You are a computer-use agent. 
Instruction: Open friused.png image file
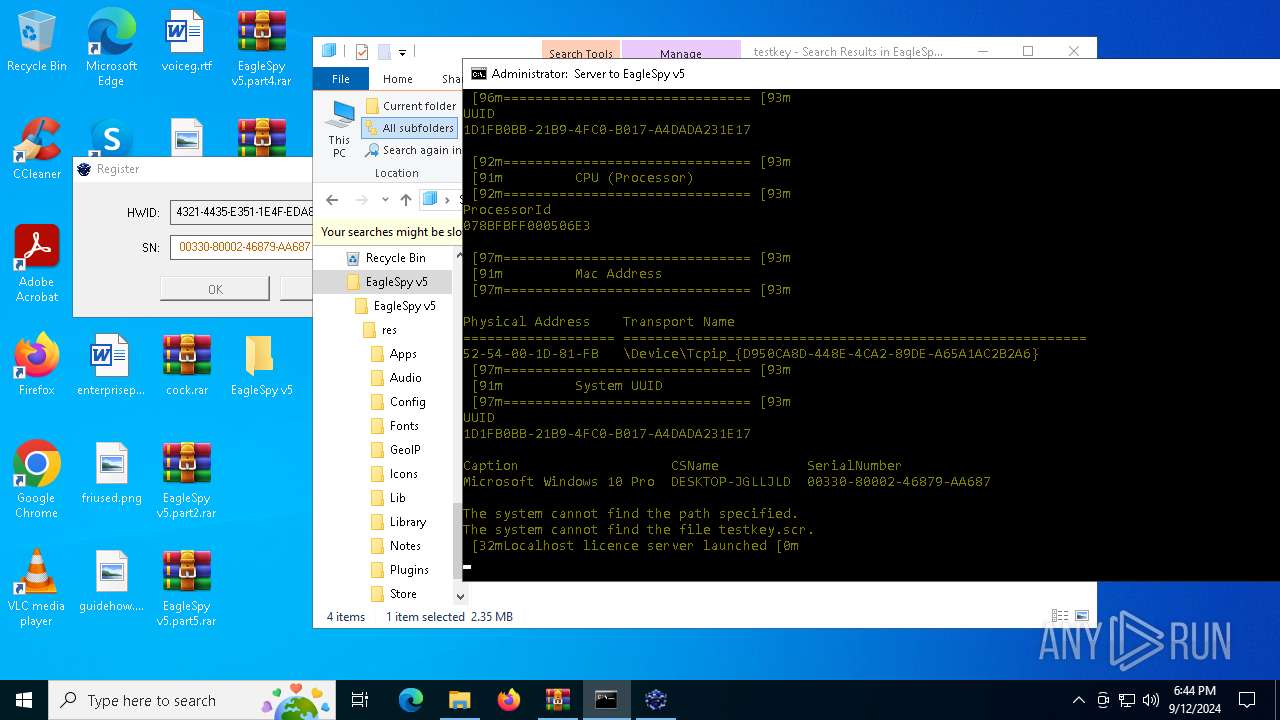111,473
